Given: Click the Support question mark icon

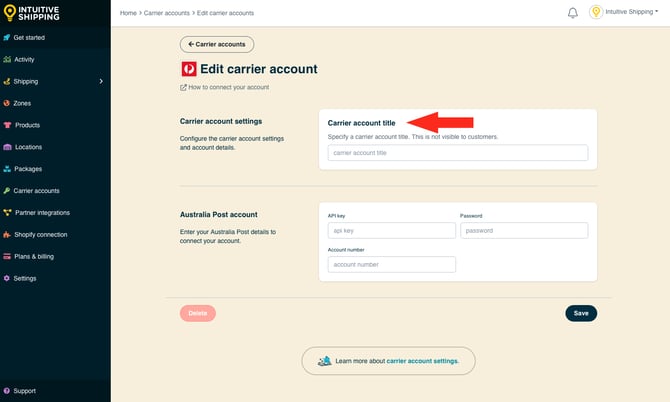Looking at the screenshot, I should 6,391.
